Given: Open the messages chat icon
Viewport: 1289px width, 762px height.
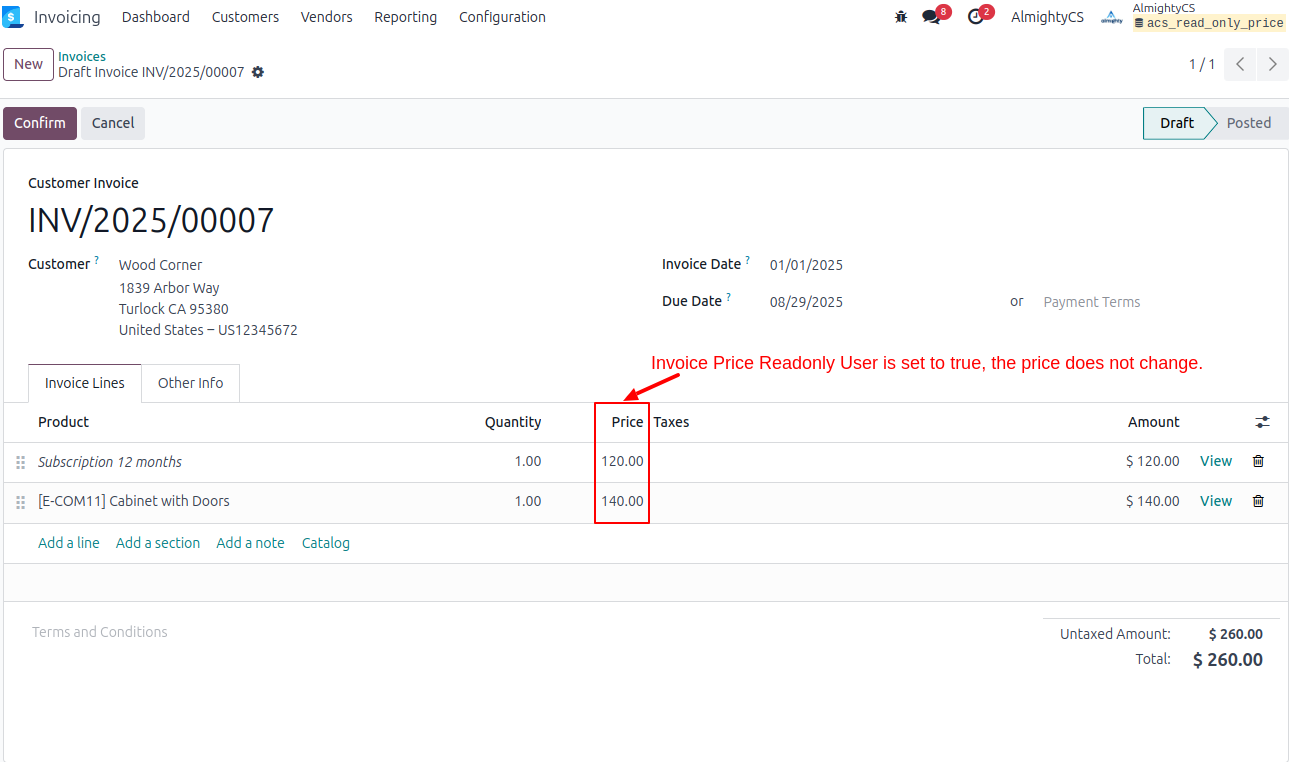Looking at the screenshot, I should tap(931, 17).
